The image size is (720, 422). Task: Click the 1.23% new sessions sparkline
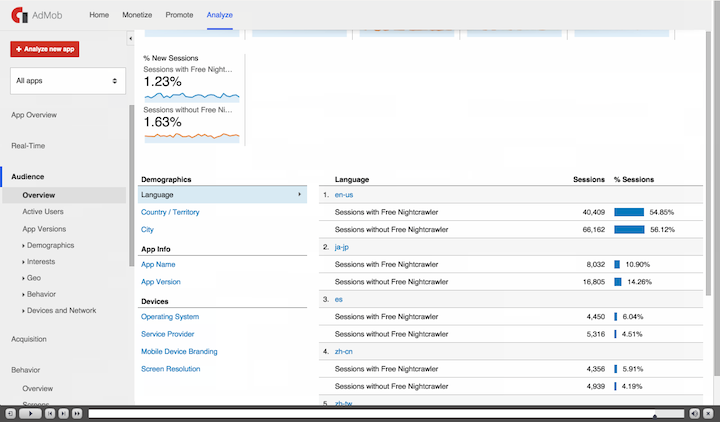point(192,96)
